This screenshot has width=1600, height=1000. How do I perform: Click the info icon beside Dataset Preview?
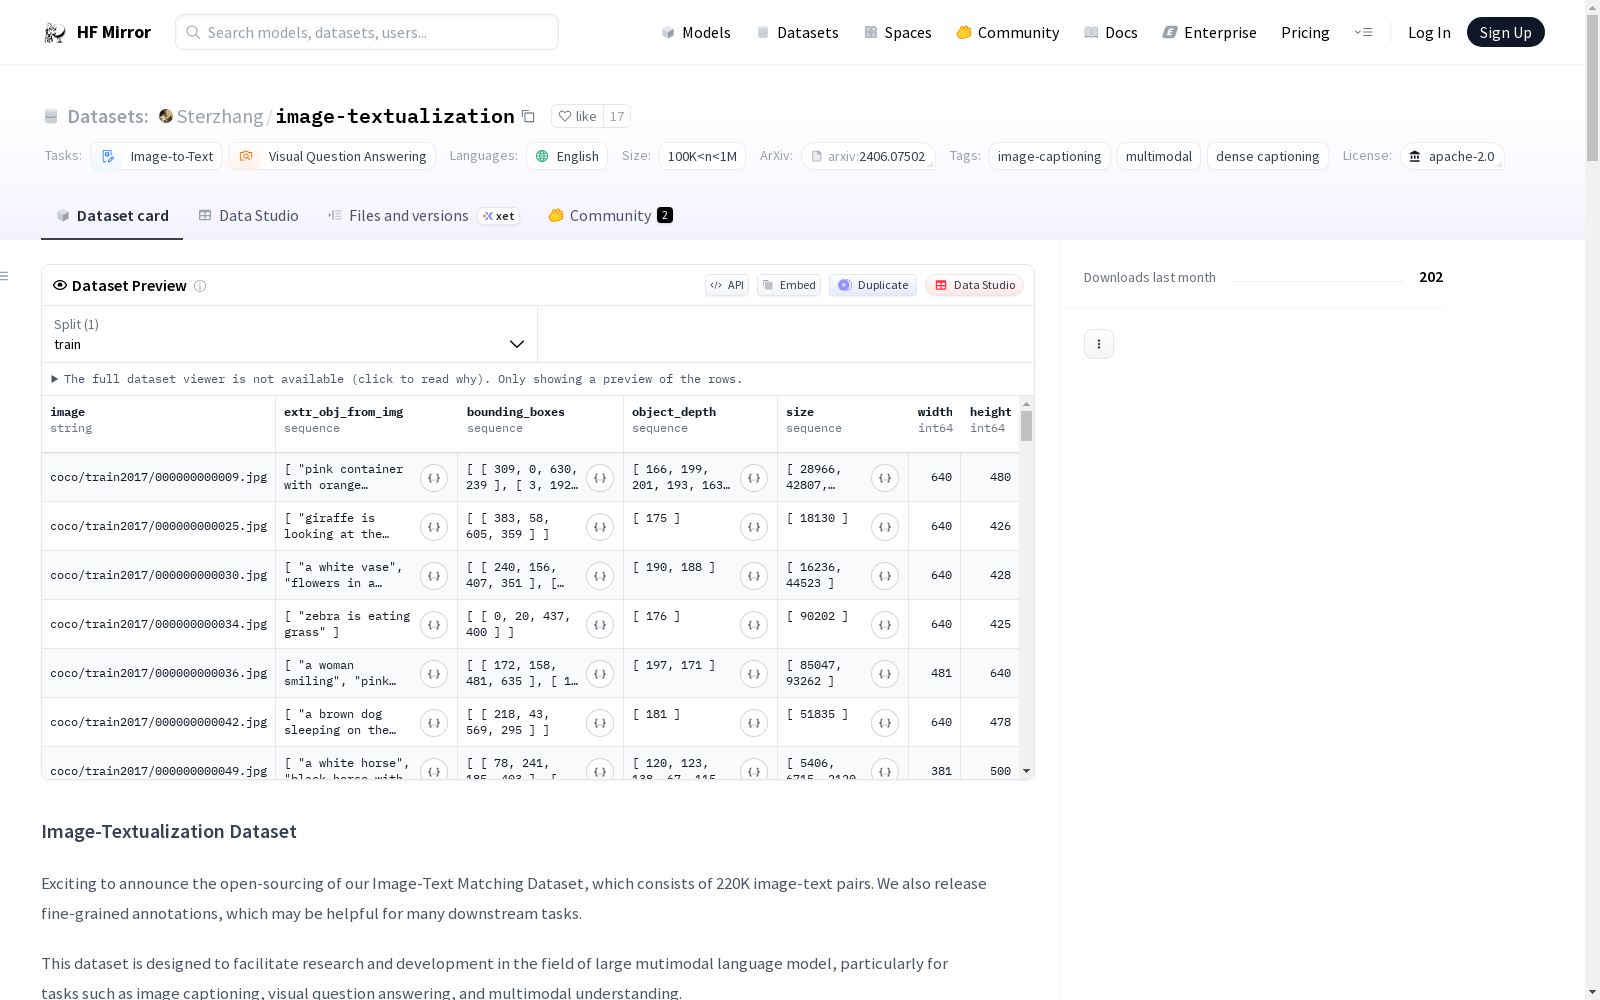200,286
